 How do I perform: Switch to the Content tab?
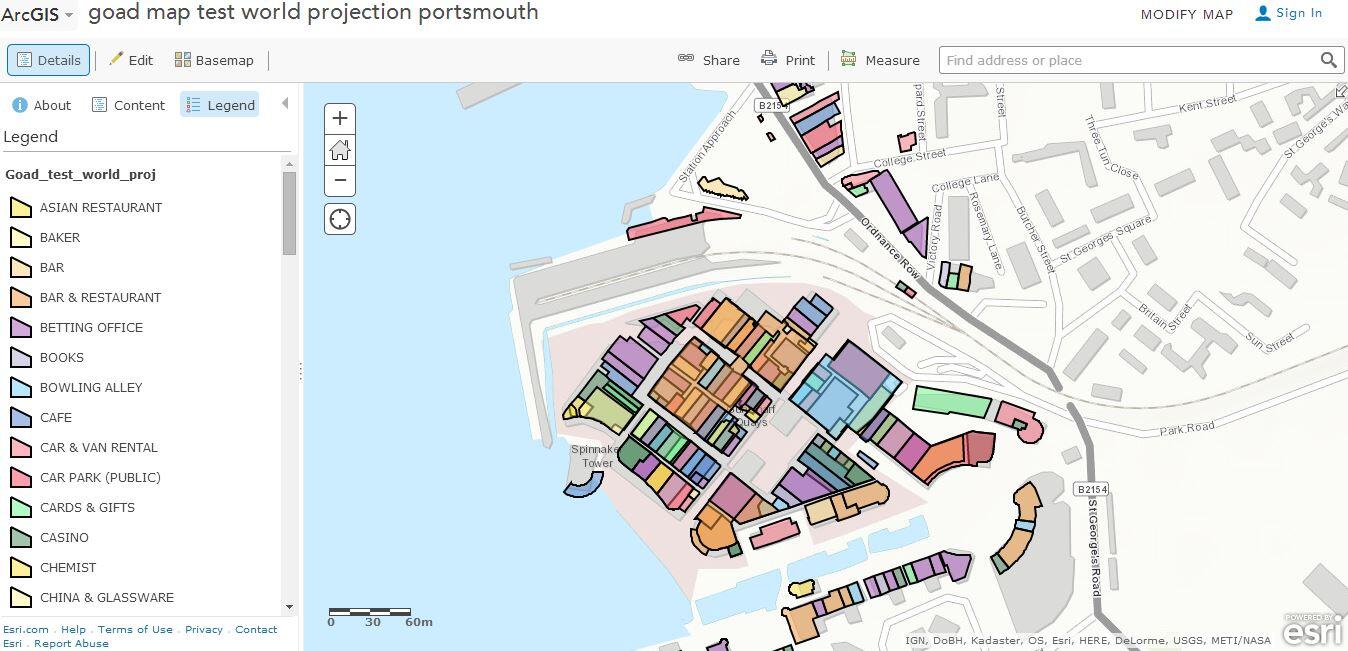(x=128, y=105)
